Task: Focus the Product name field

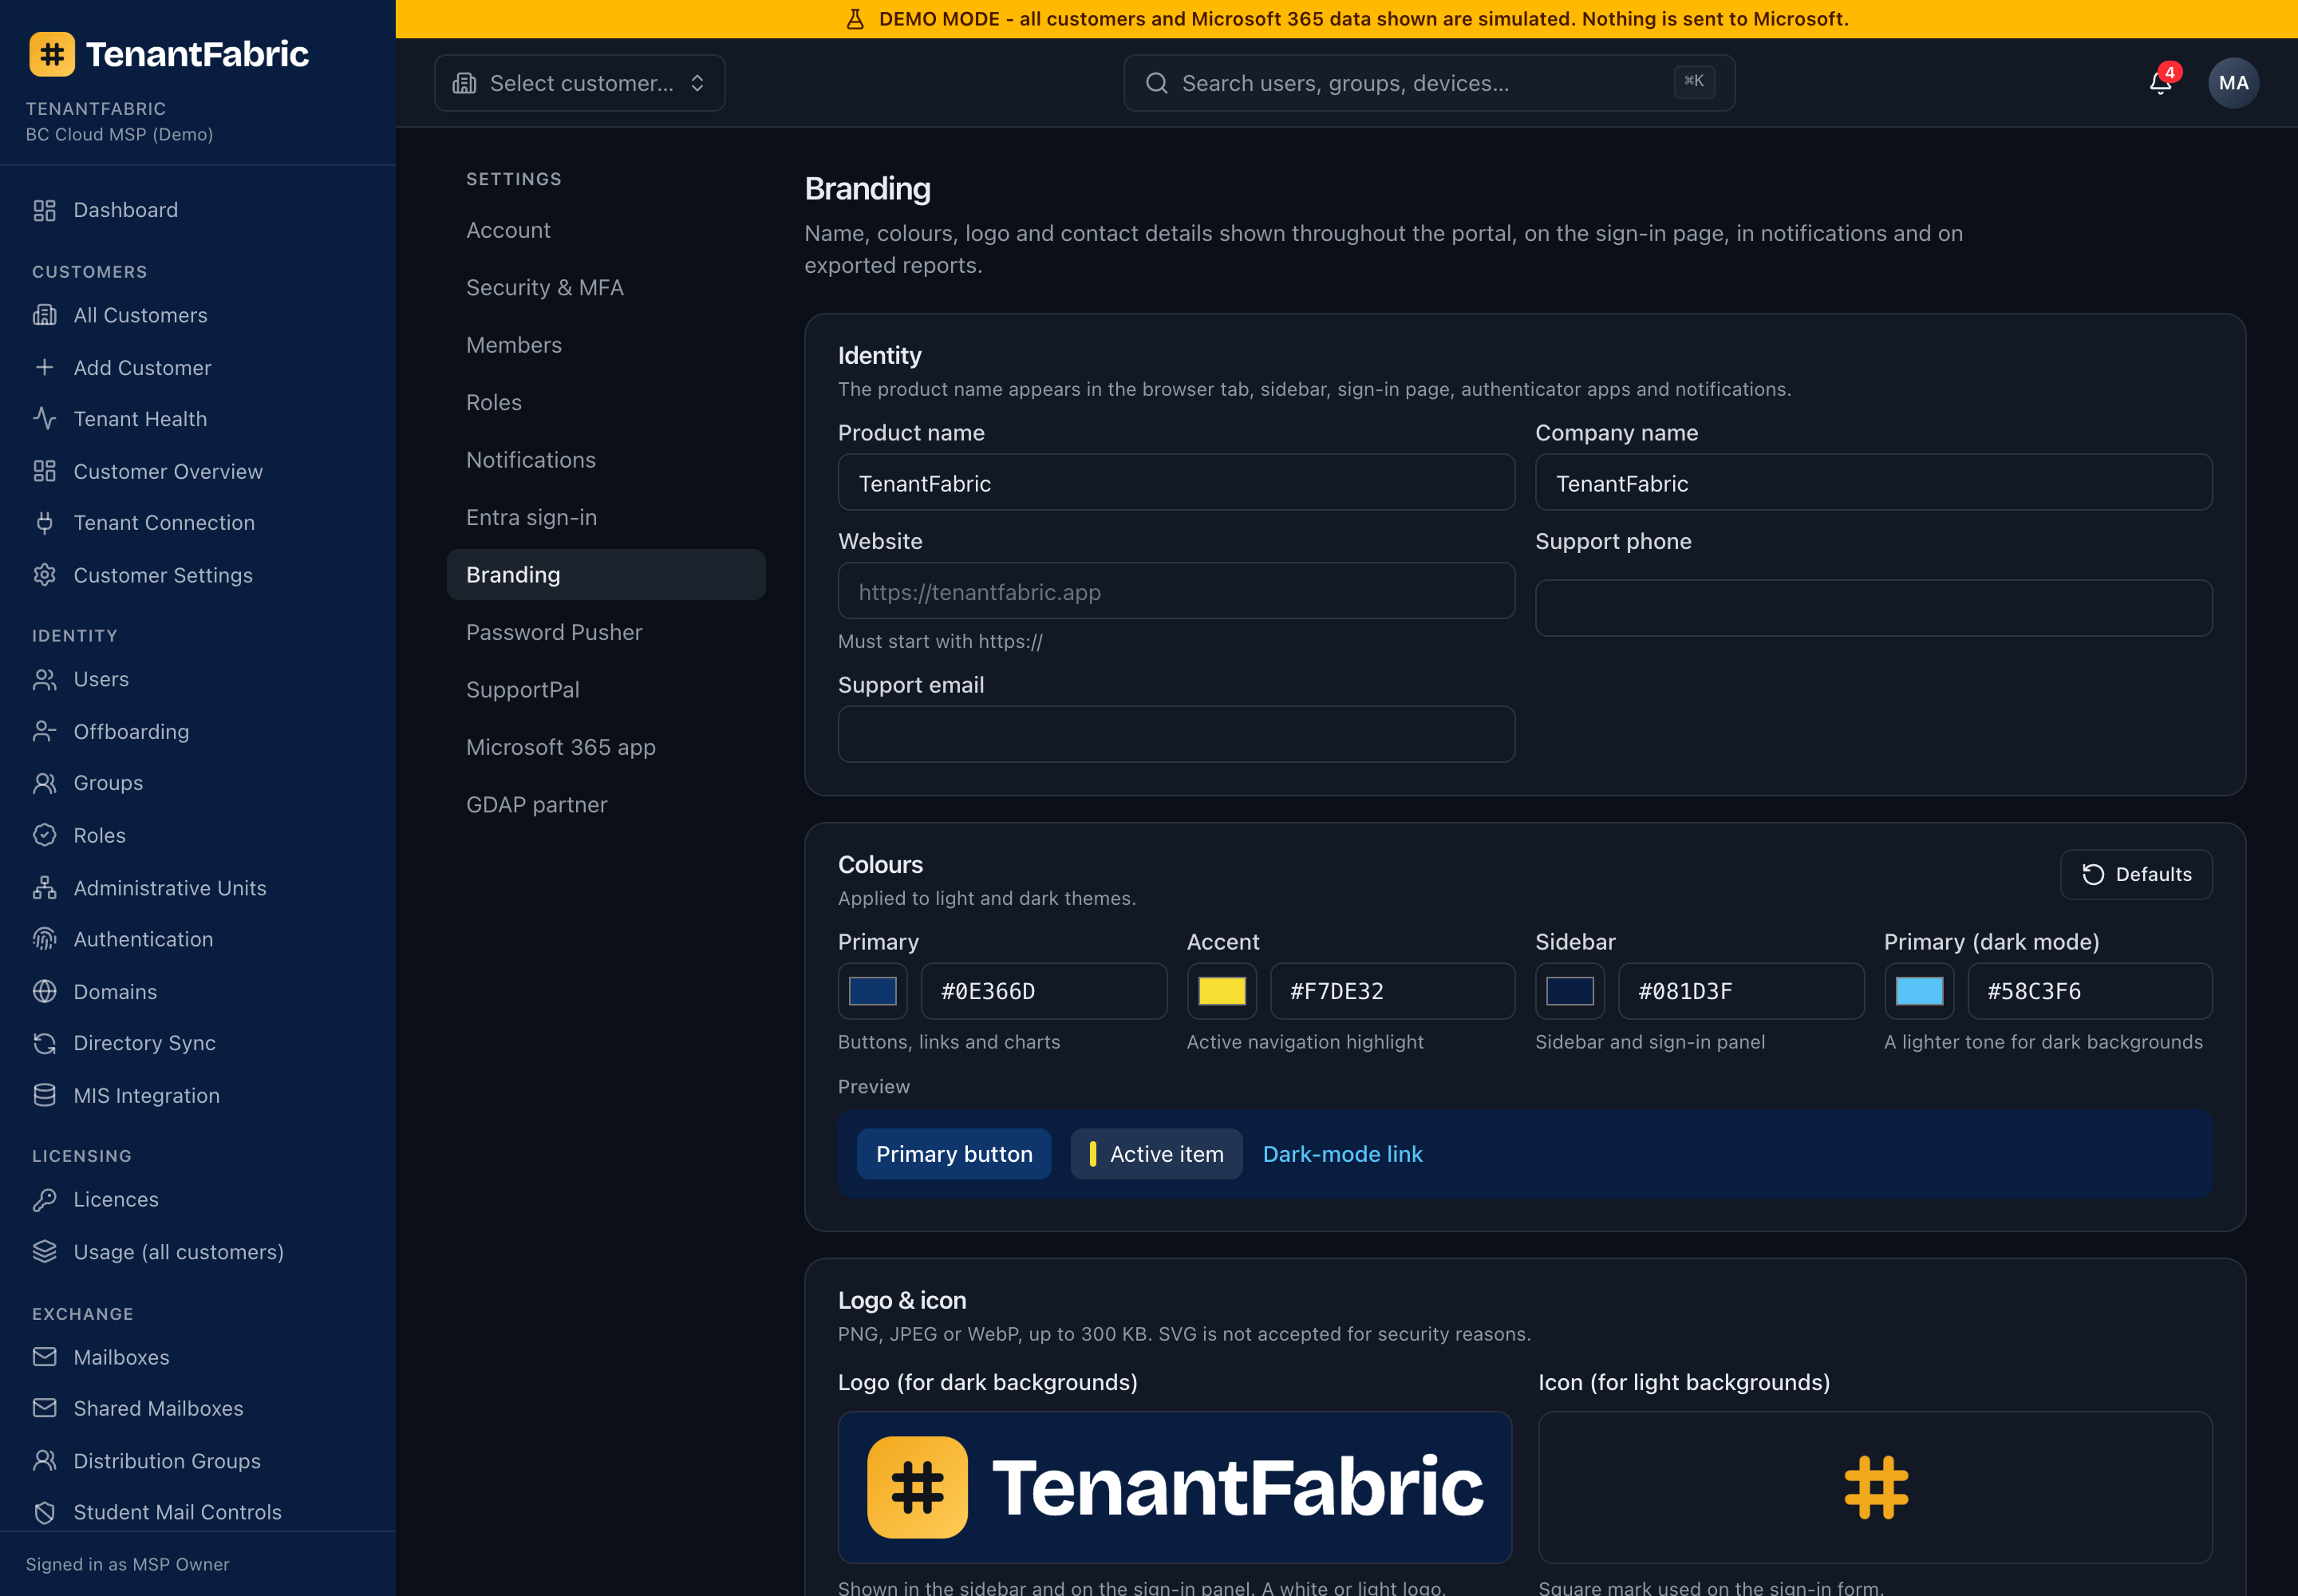Action: click(1176, 483)
